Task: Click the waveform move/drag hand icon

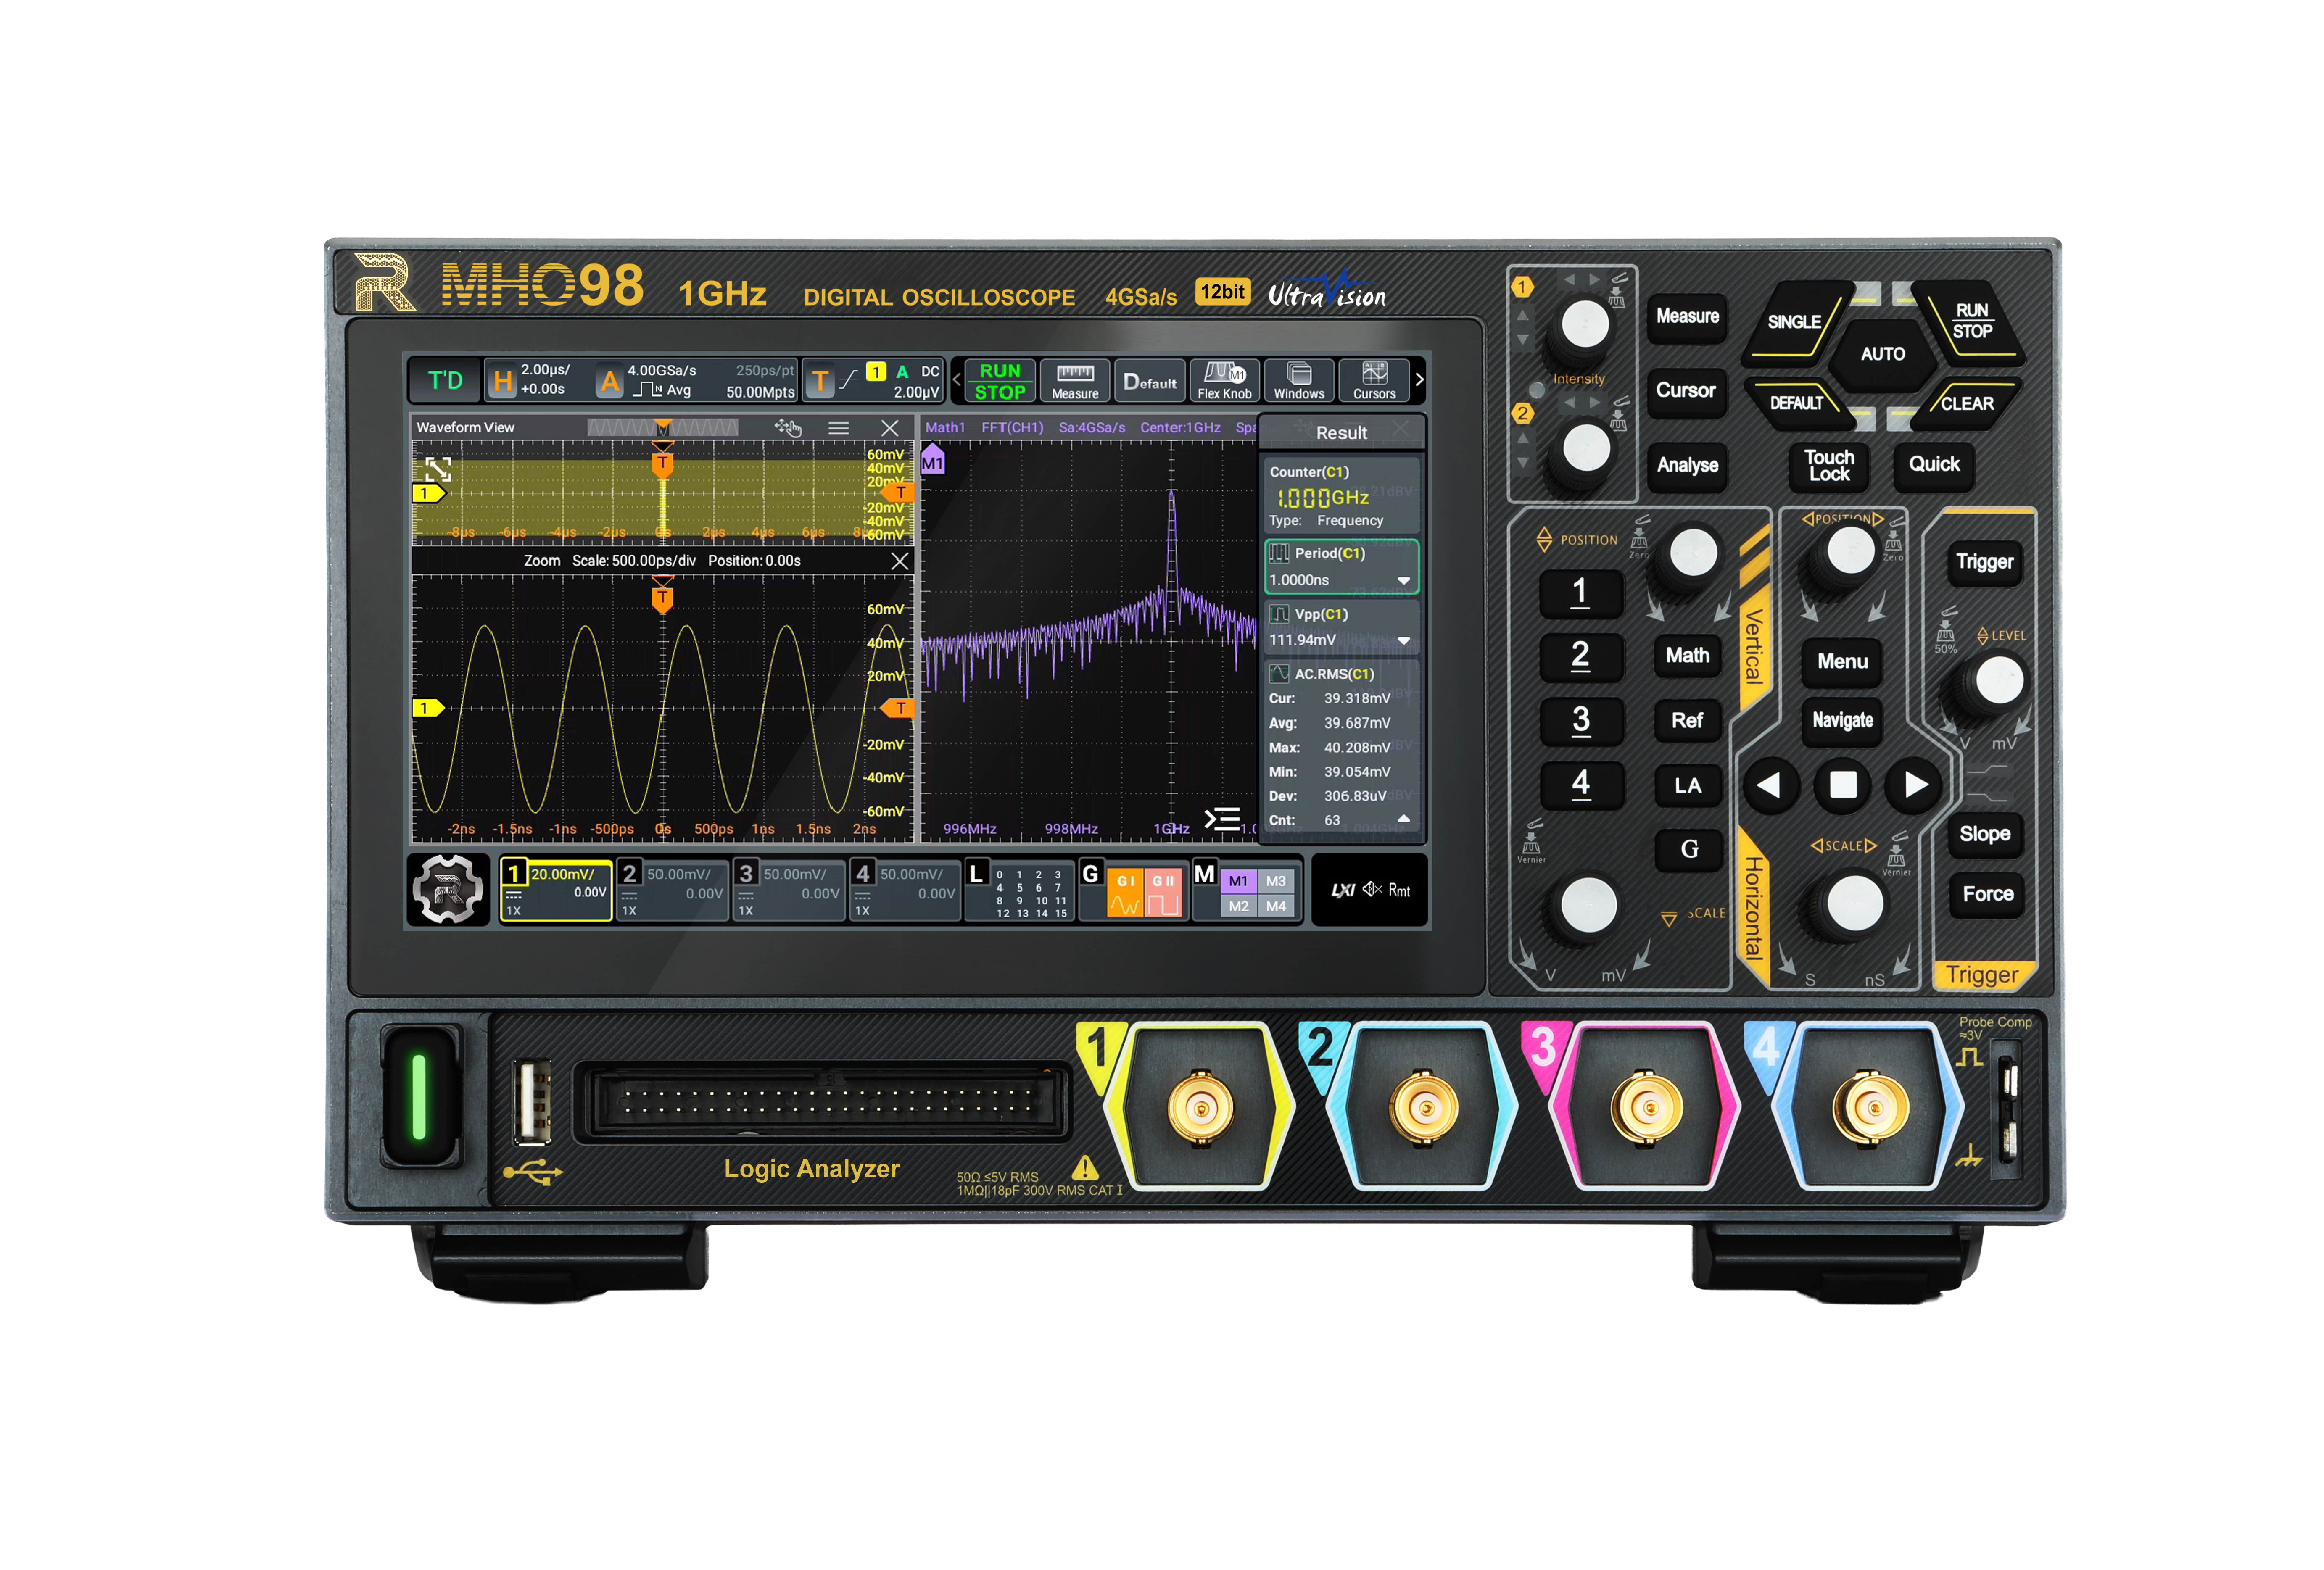Action: click(x=788, y=428)
